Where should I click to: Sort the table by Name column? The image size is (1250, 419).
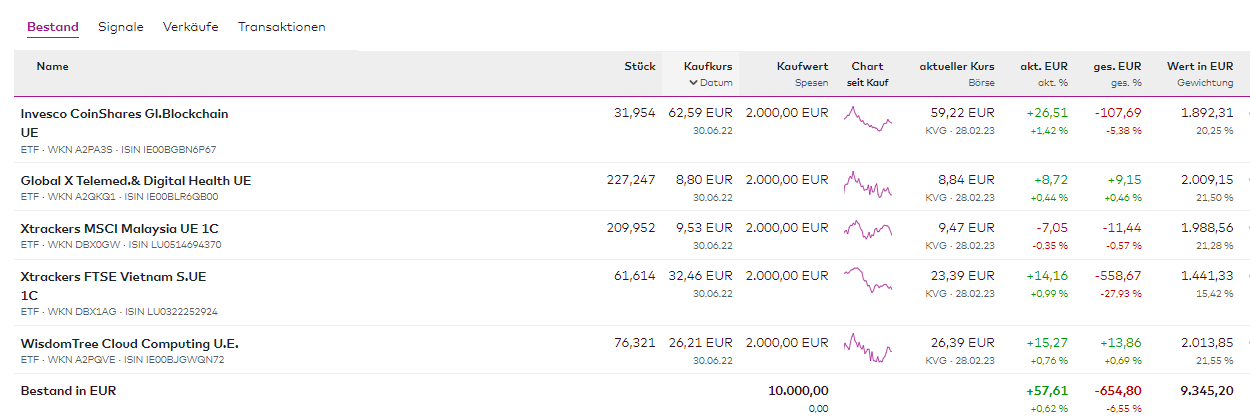click(52, 66)
